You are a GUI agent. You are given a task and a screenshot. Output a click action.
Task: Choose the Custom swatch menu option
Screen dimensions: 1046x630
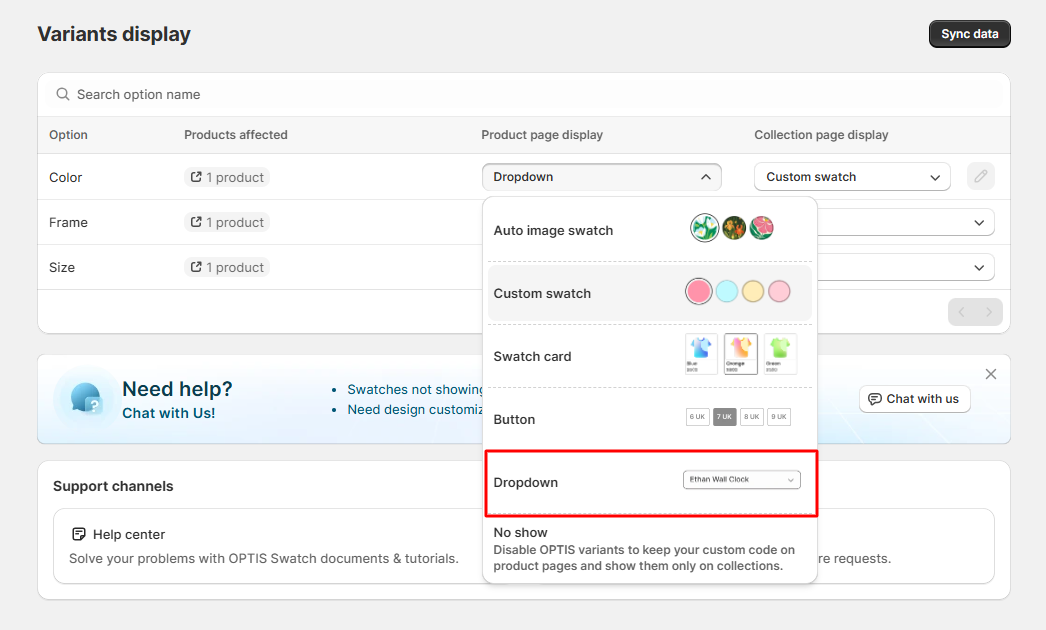point(650,293)
